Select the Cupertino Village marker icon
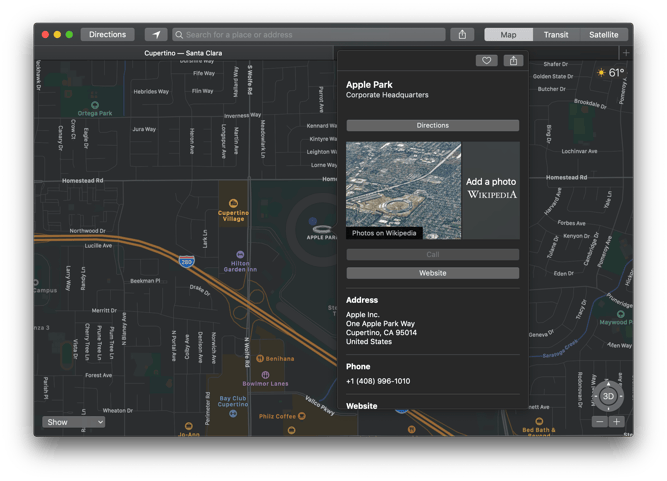This screenshot has height=481, width=667. click(233, 203)
